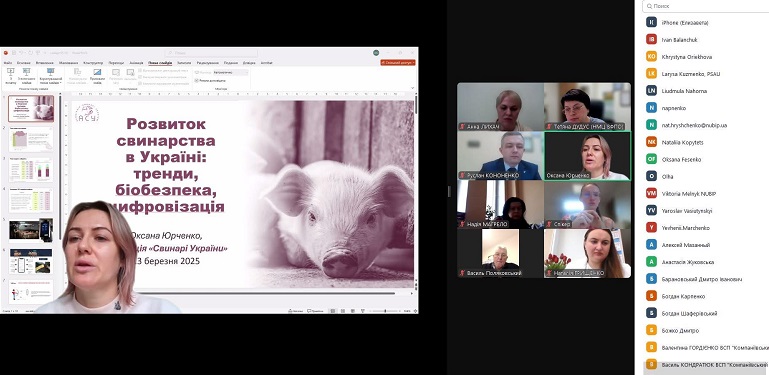Image resolution: width=769 pixels, height=375 pixels.
Task: Select participant Ivan Balanchuk in the list
Action: 679,40
